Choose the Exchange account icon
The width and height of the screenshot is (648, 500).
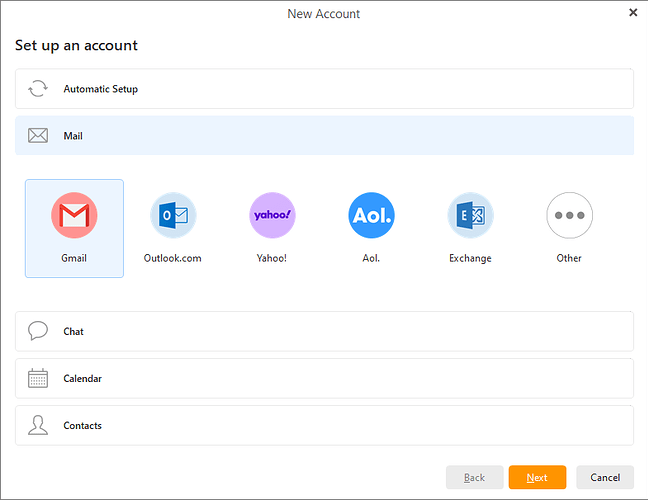(471, 215)
